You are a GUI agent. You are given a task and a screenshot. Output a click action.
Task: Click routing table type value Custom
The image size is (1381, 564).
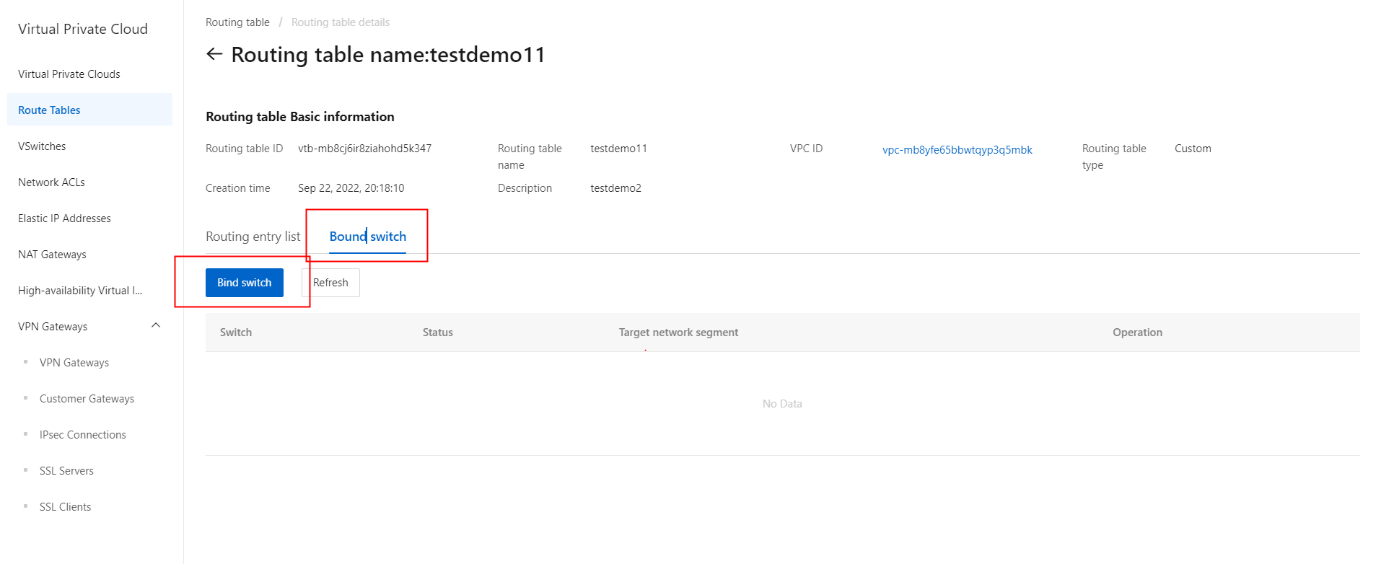1193,148
